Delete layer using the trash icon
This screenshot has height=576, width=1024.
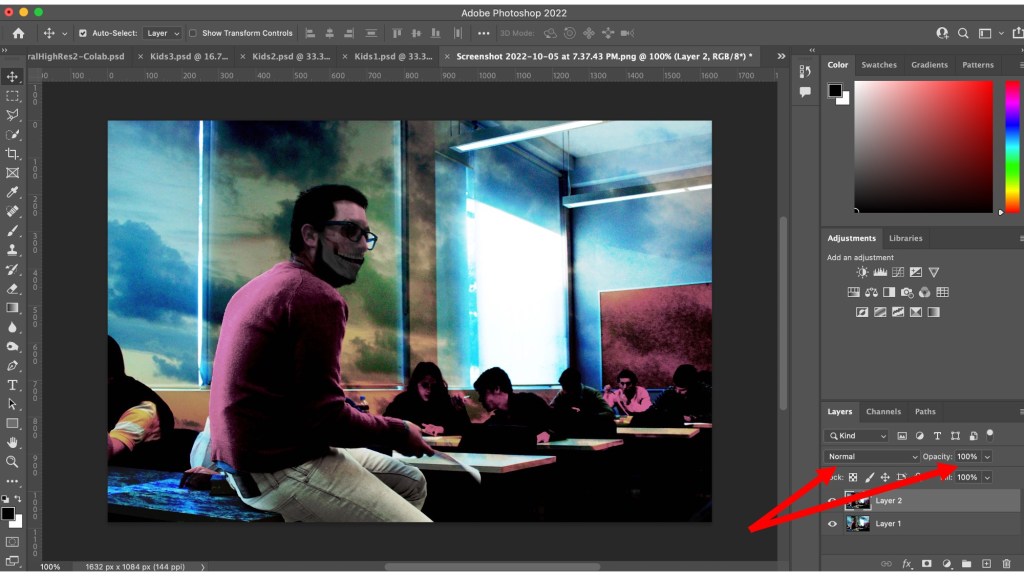coord(1006,564)
